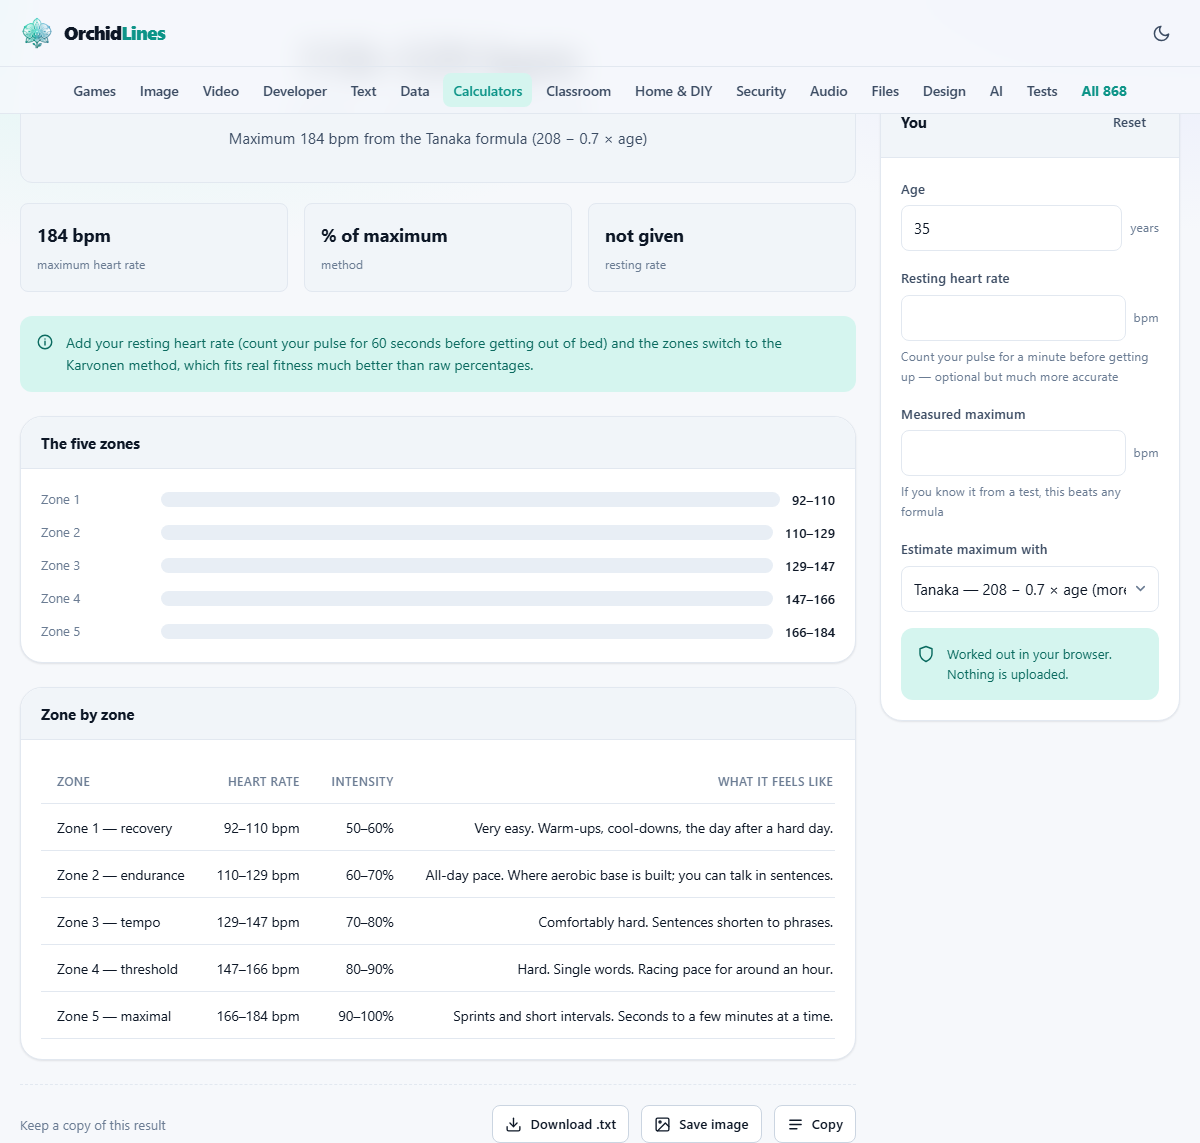Switch to the Video category

221,91
